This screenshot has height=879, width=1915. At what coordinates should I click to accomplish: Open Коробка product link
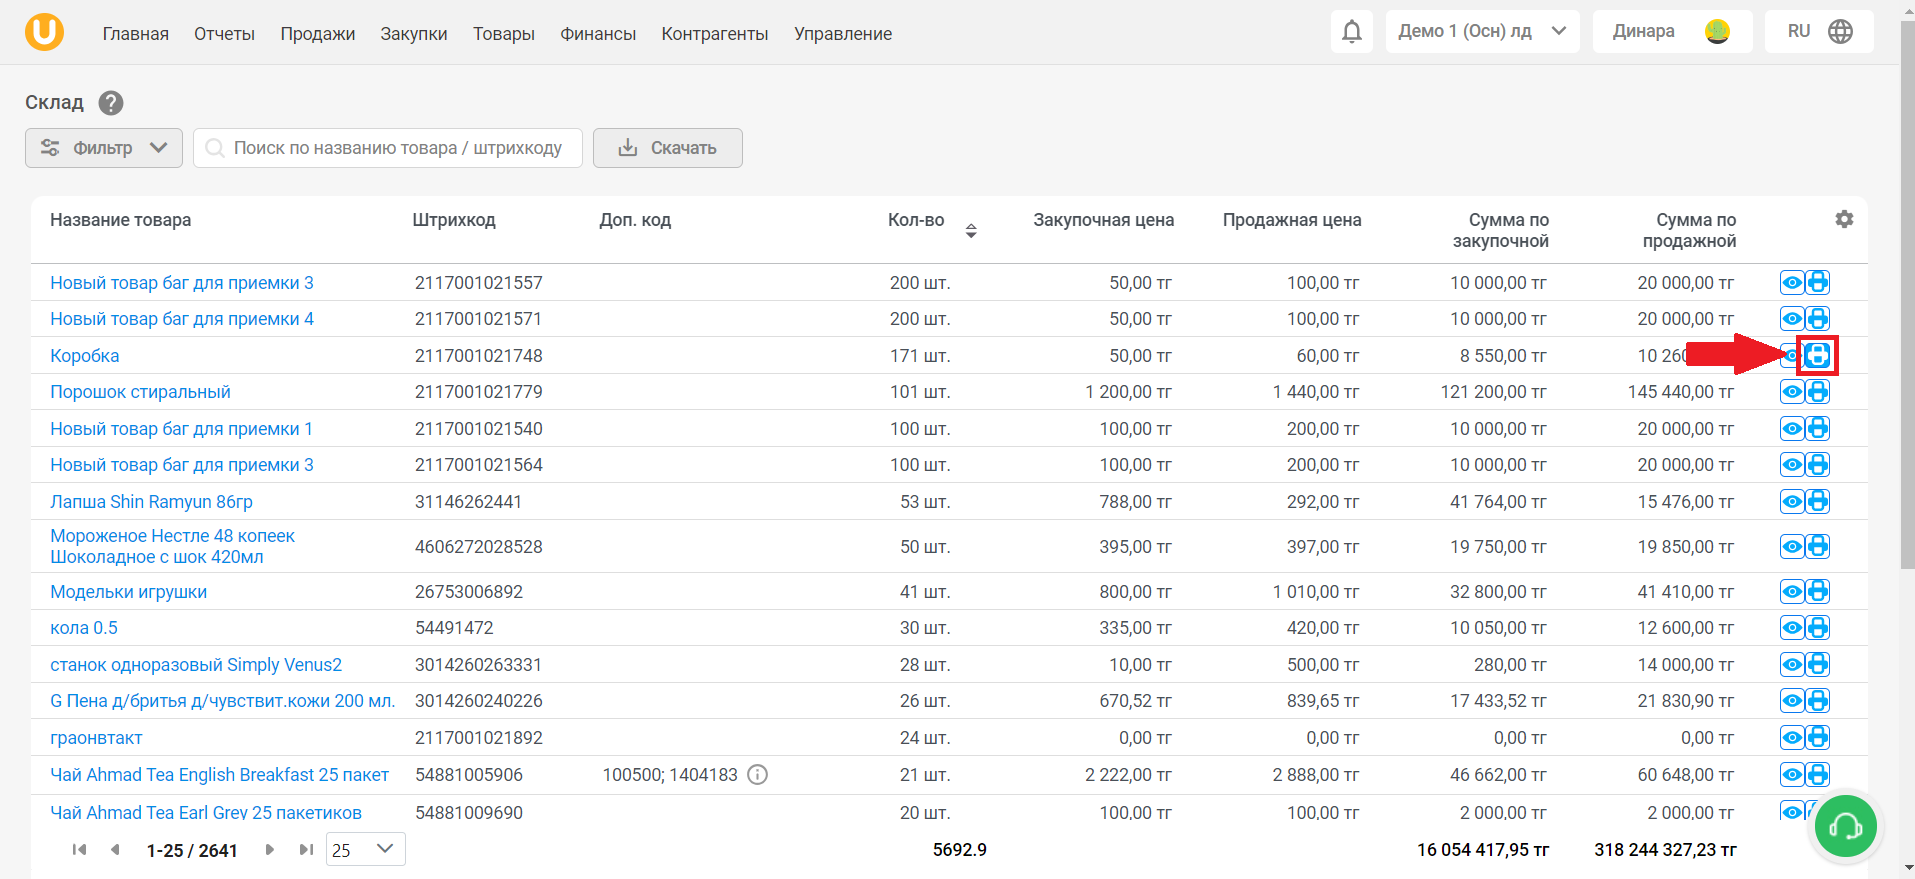pyautogui.click(x=85, y=356)
